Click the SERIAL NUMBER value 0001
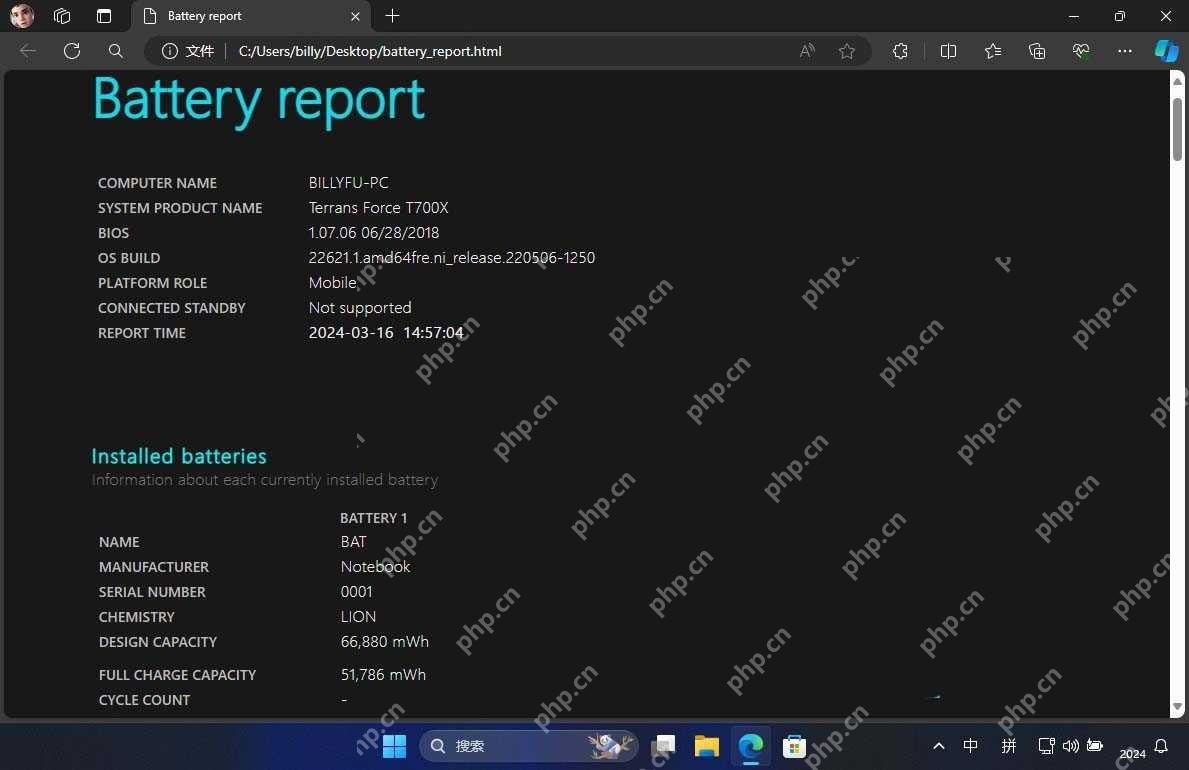Viewport: 1189px width, 770px height. coord(356,592)
